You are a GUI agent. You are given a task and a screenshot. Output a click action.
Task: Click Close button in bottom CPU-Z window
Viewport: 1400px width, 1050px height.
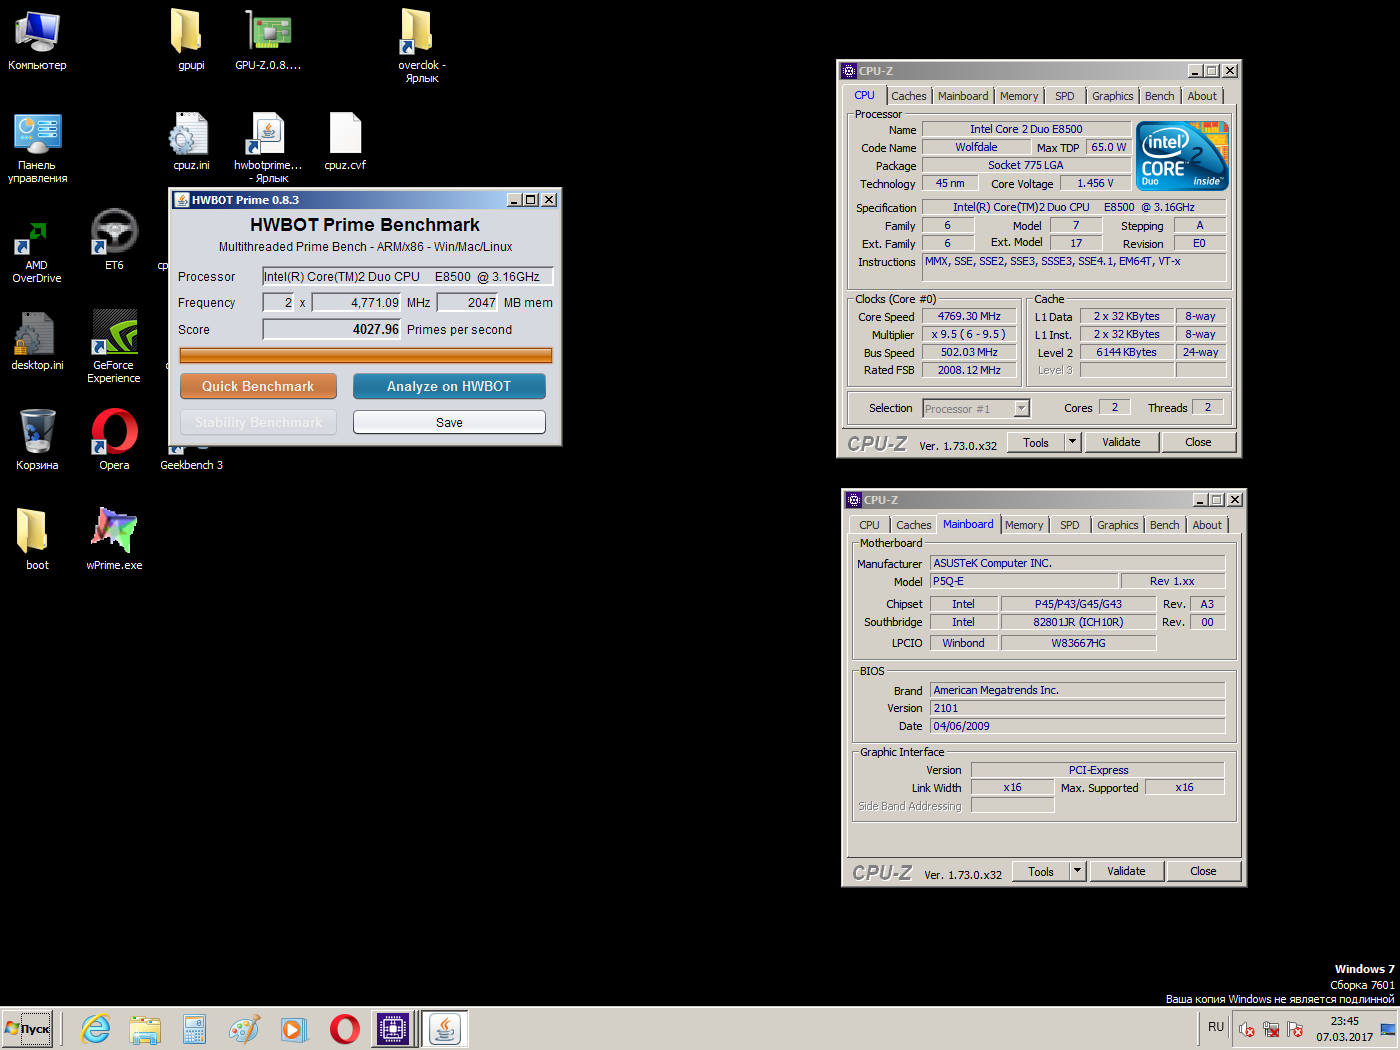[x=1203, y=871]
